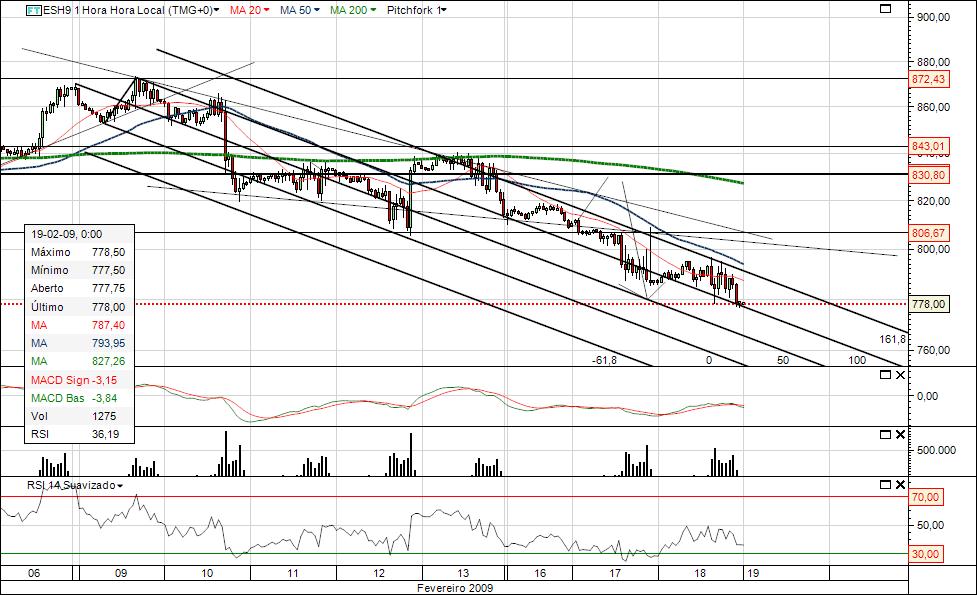Click the Fevereiro 2009 month label
977x595 pixels.
[455, 588]
